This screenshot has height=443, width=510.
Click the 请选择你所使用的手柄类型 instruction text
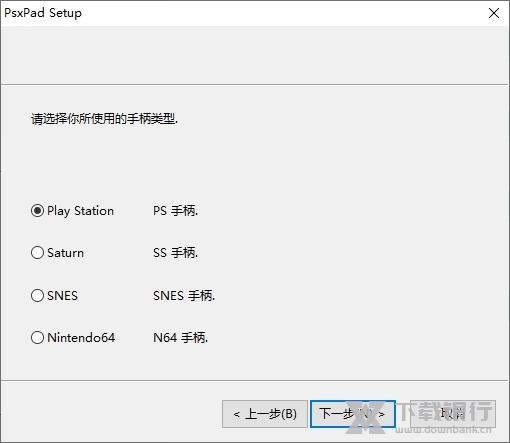pyautogui.click(x=104, y=119)
